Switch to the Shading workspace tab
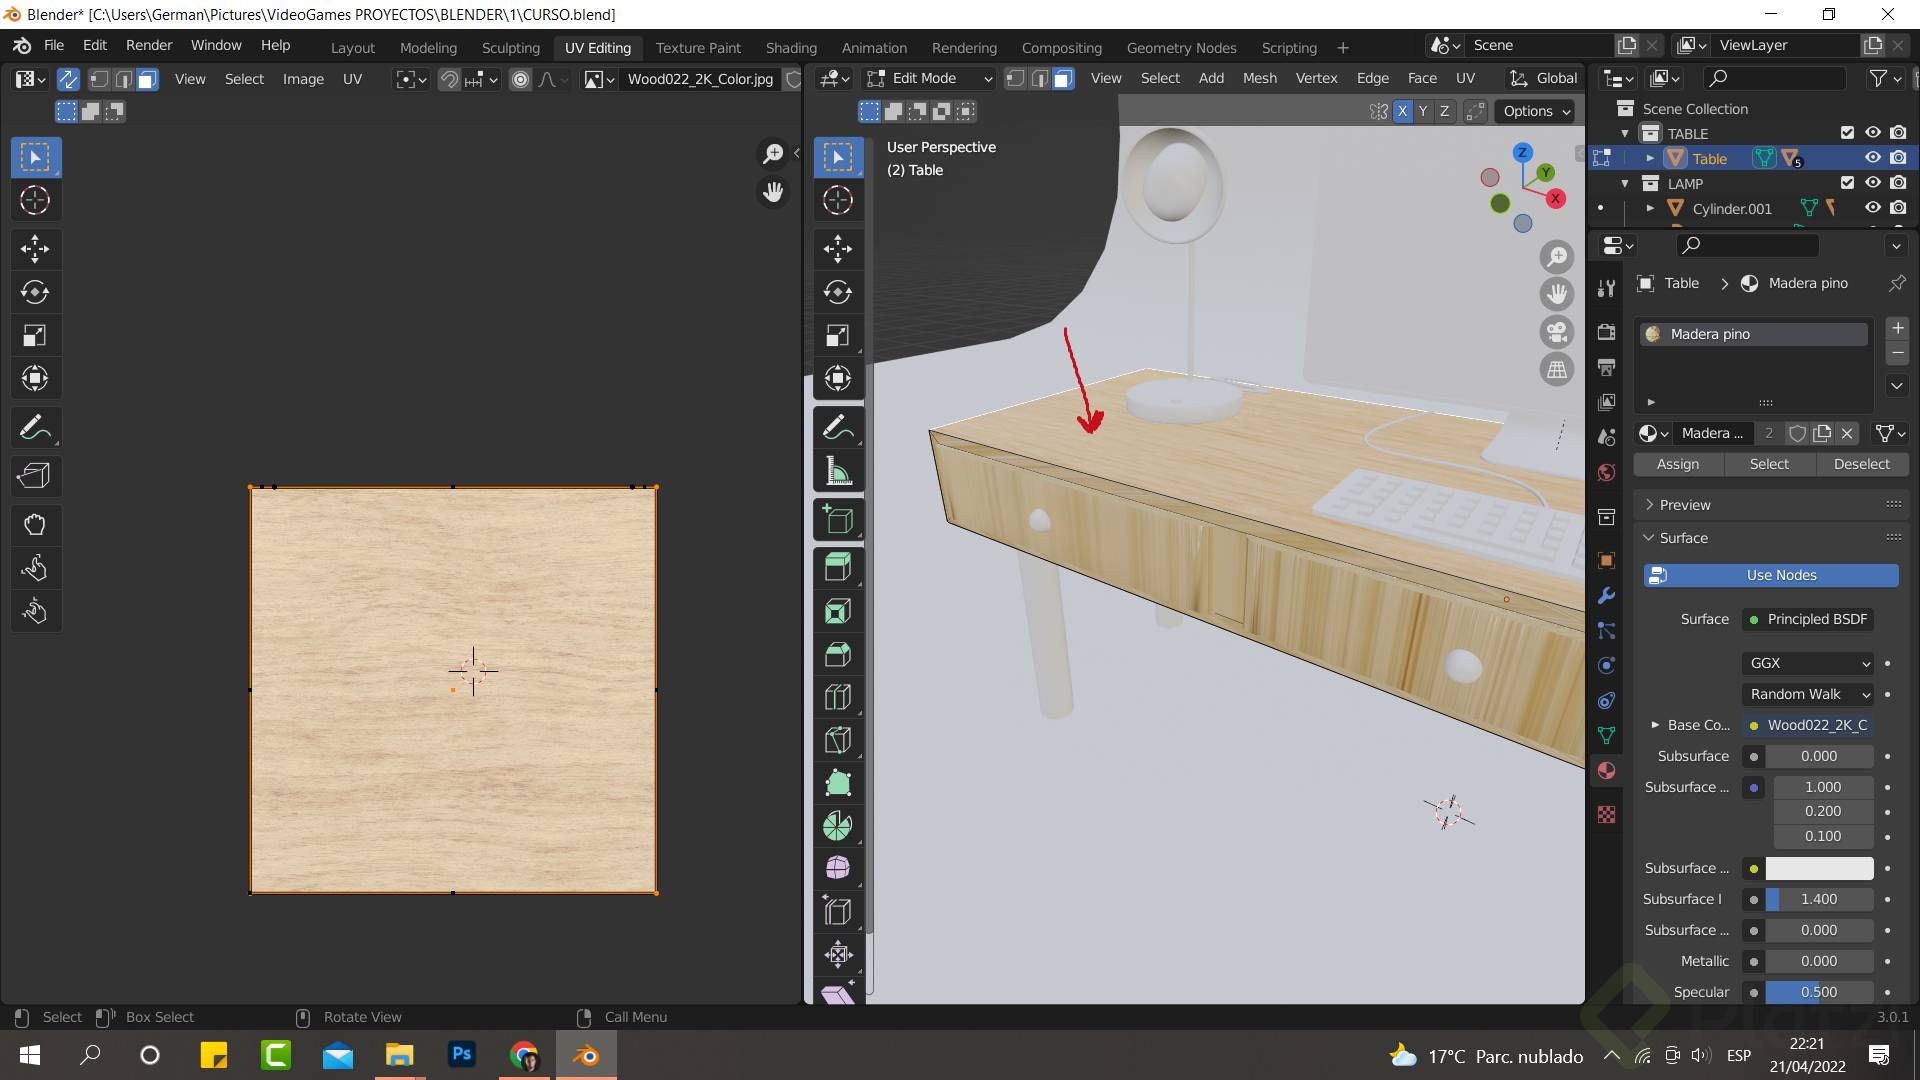Image resolution: width=1920 pixels, height=1080 pixels. [x=790, y=47]
